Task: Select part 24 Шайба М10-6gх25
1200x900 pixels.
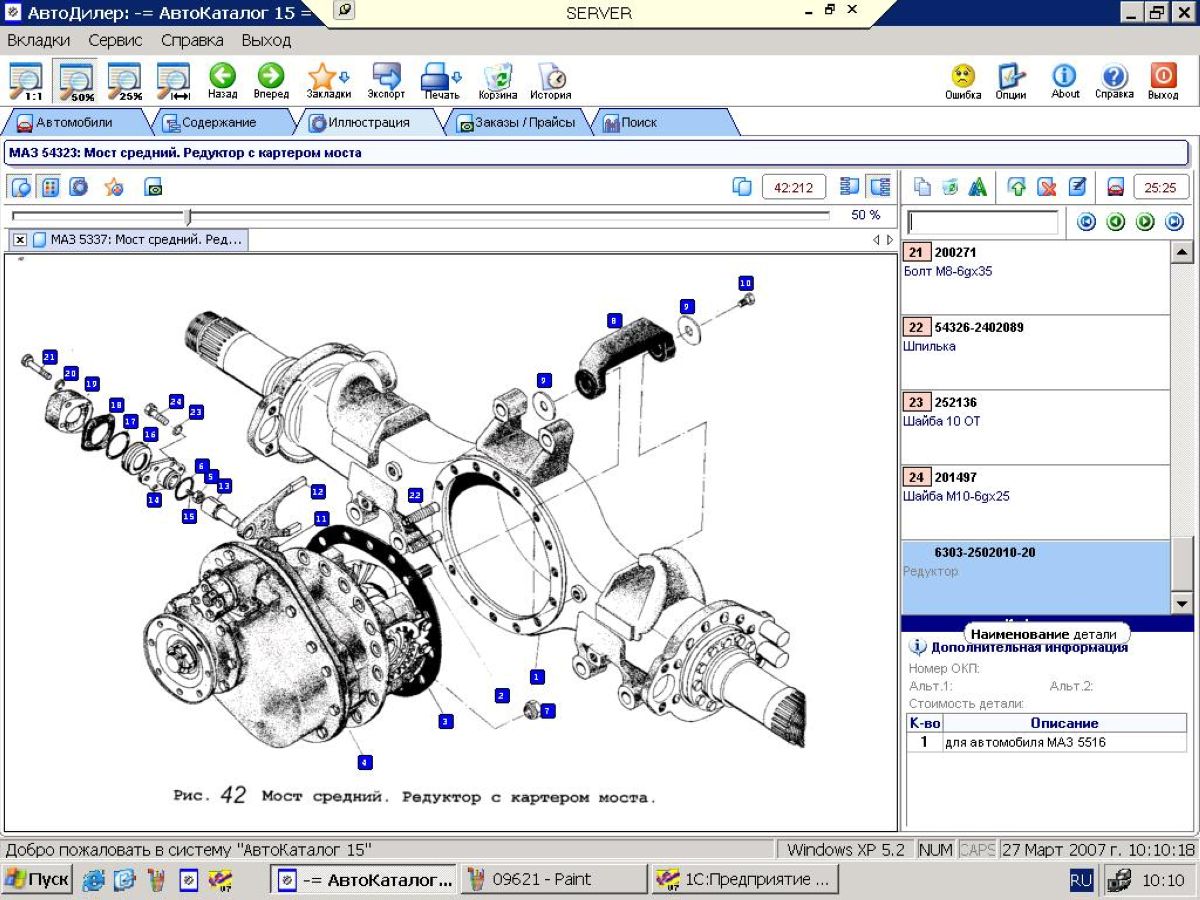Action: [1035, 502]
